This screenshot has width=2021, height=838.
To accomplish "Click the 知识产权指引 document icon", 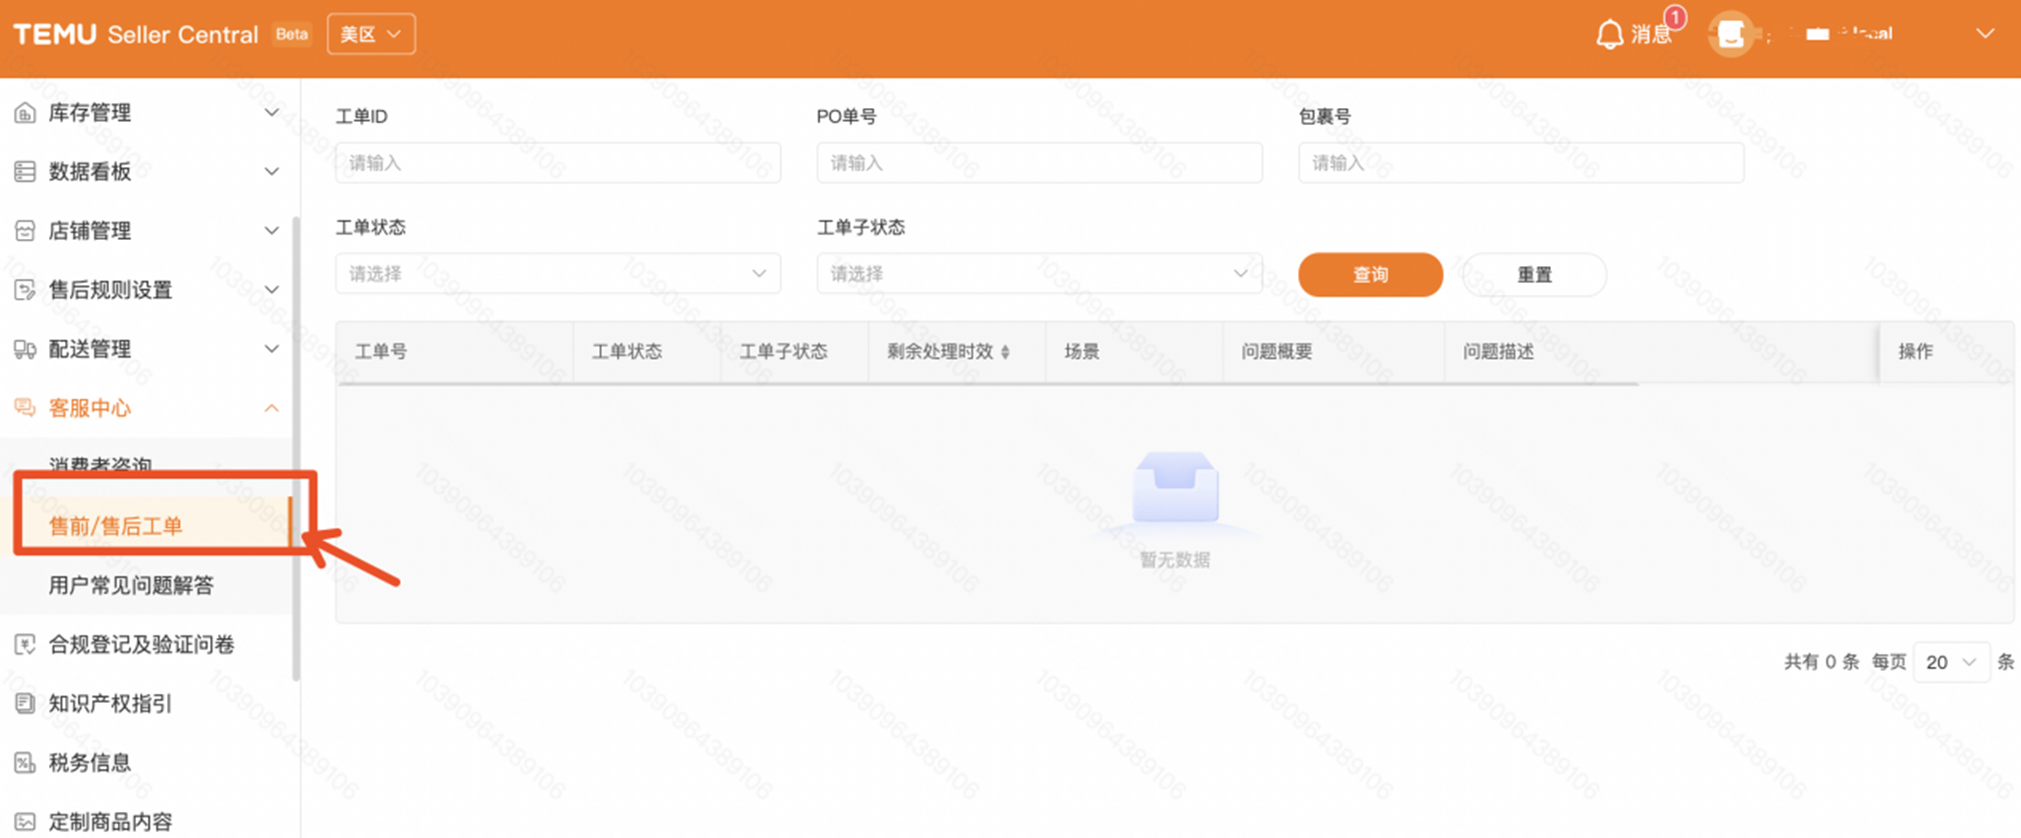I will (25, 704).
